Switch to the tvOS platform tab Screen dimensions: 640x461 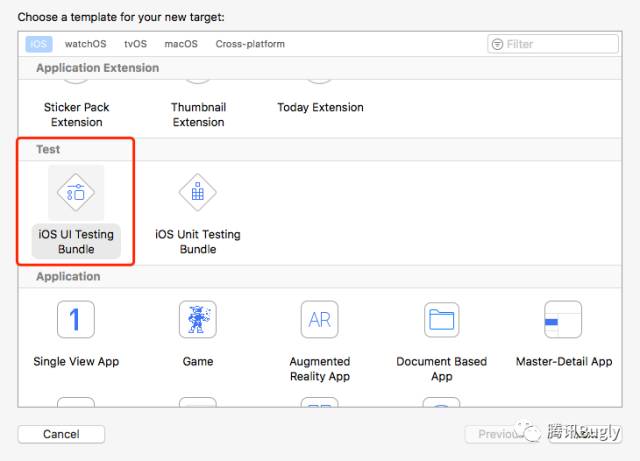tap(136, 44)
